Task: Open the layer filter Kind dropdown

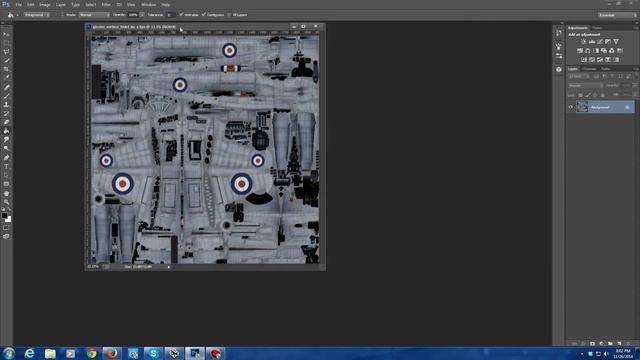Action: (x=578, y=76)
